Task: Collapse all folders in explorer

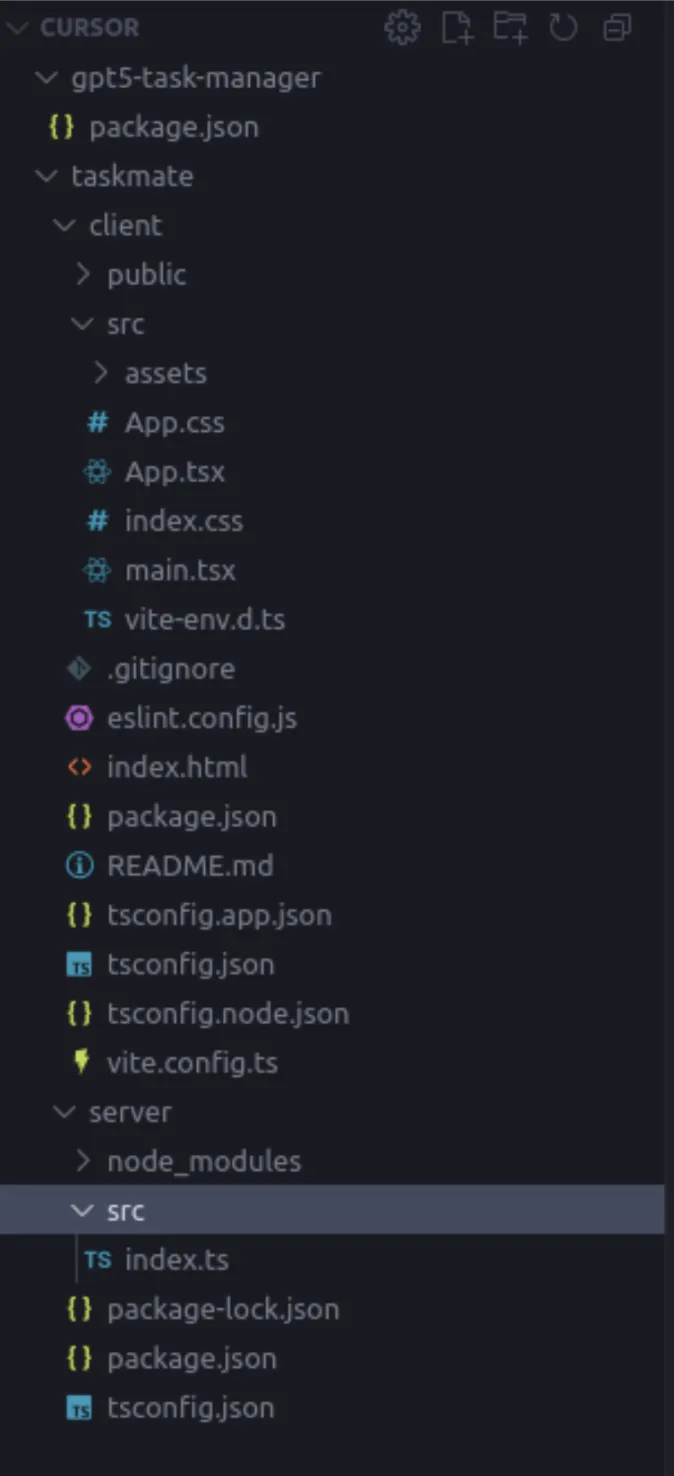Action: click(617, 28)
